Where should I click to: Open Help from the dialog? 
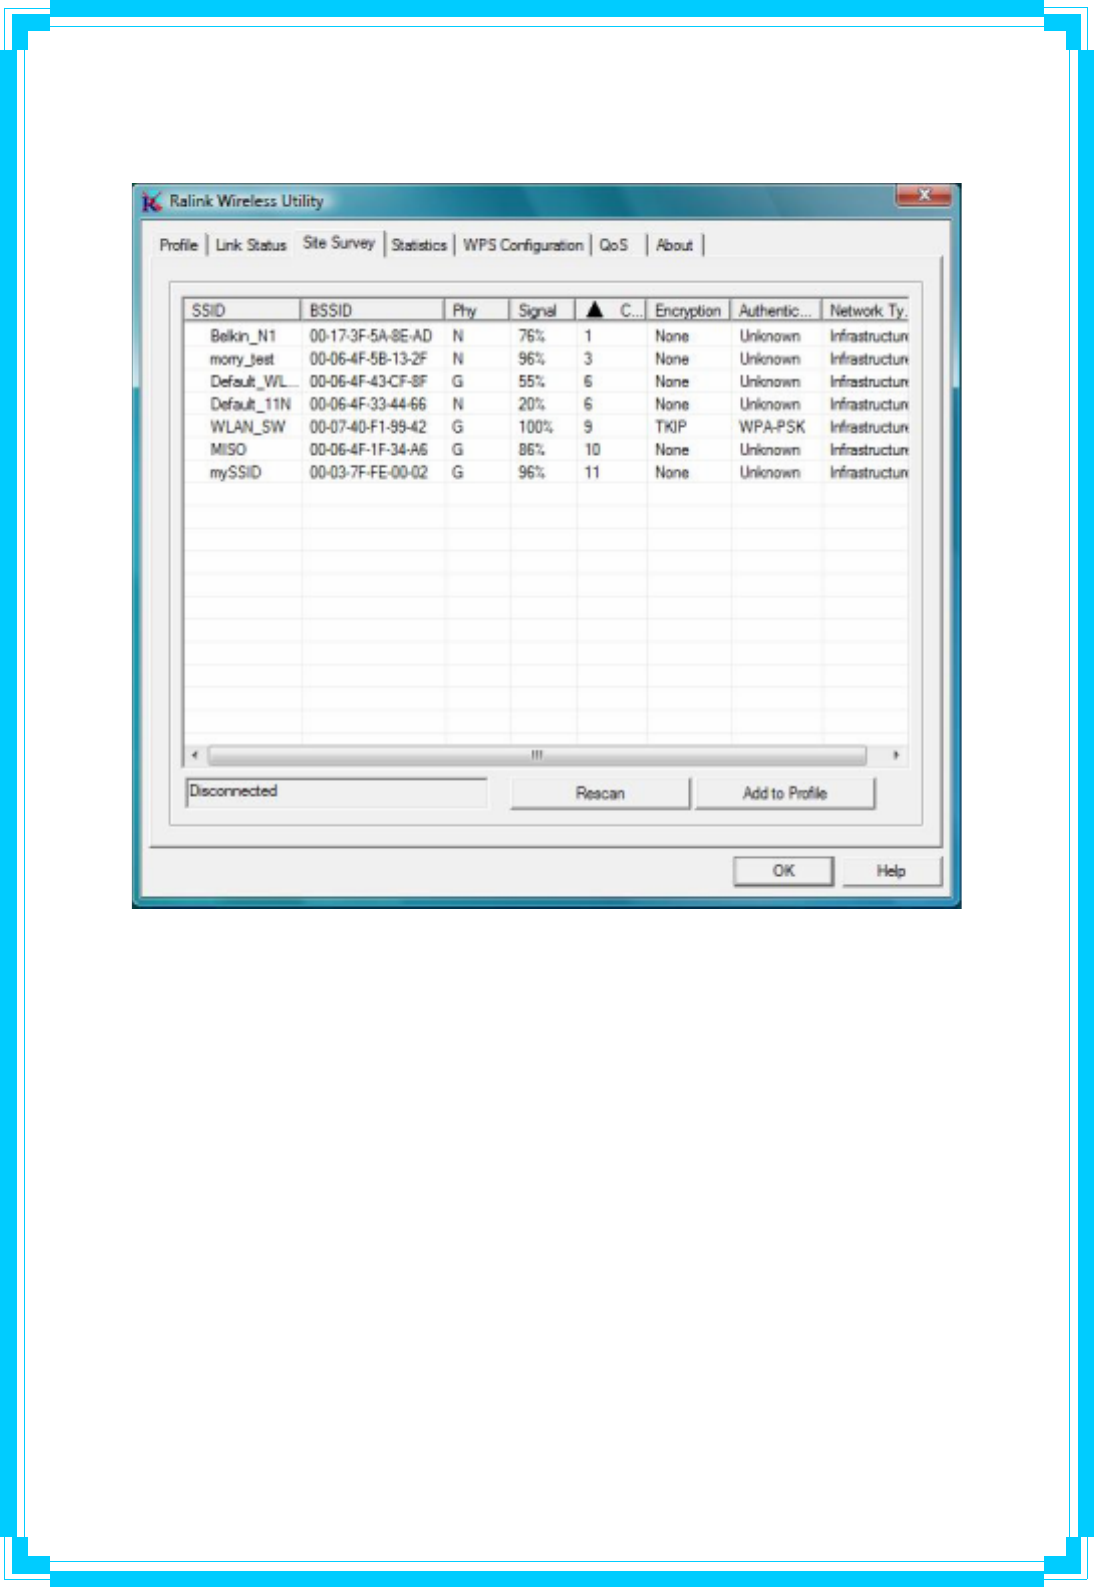coord(891,871)
